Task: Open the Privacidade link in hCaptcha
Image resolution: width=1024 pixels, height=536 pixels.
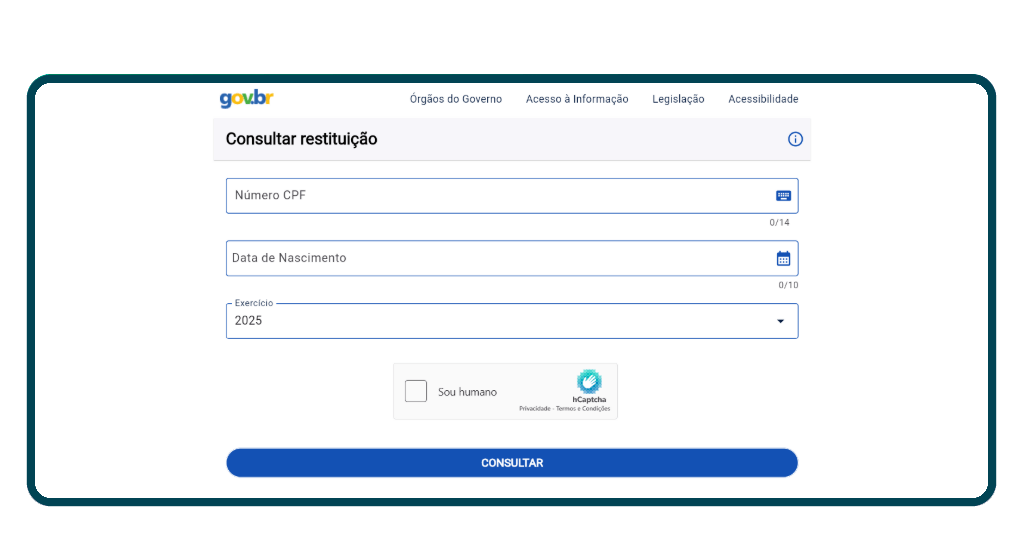Action: point(534,409)
